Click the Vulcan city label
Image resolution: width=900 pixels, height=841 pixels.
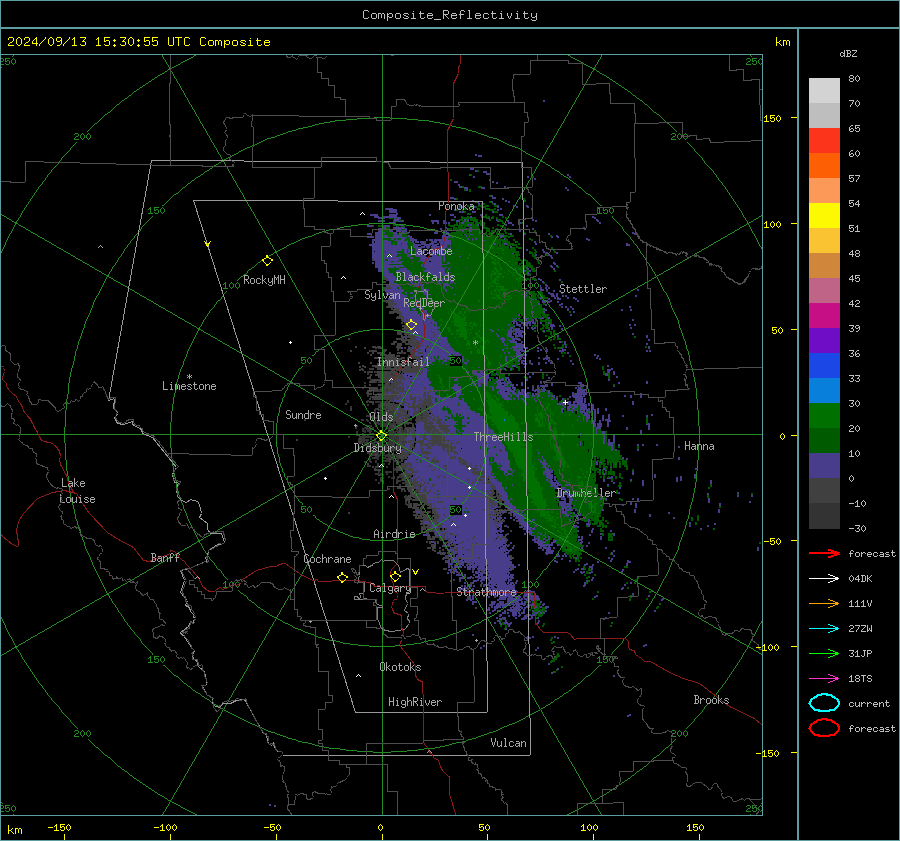point(509,743)
